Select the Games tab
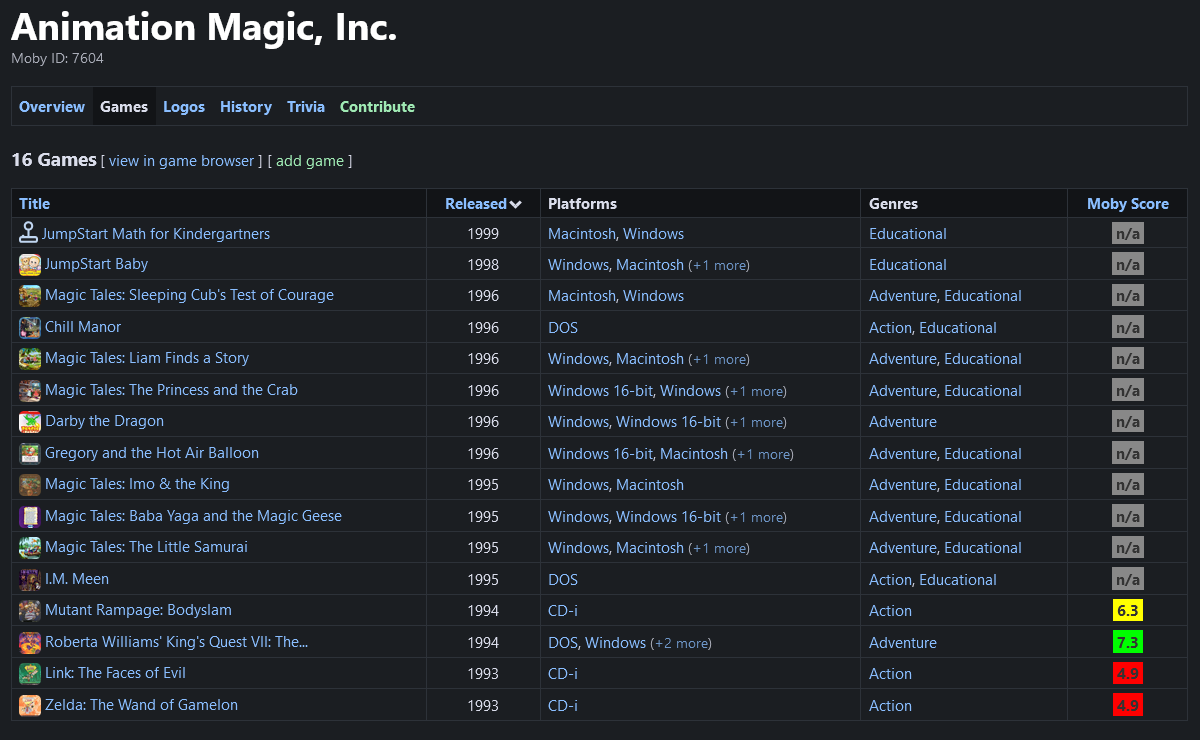 pyautogui.click(x=124, y=107)
